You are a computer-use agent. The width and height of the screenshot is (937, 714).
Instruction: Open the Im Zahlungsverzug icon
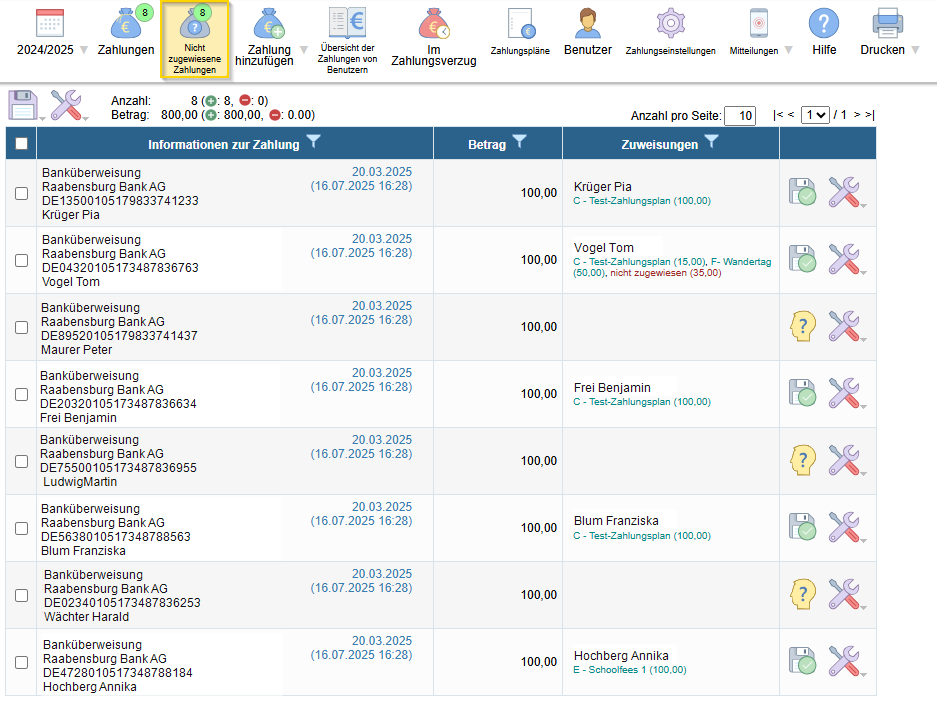(x=434, y=24)
